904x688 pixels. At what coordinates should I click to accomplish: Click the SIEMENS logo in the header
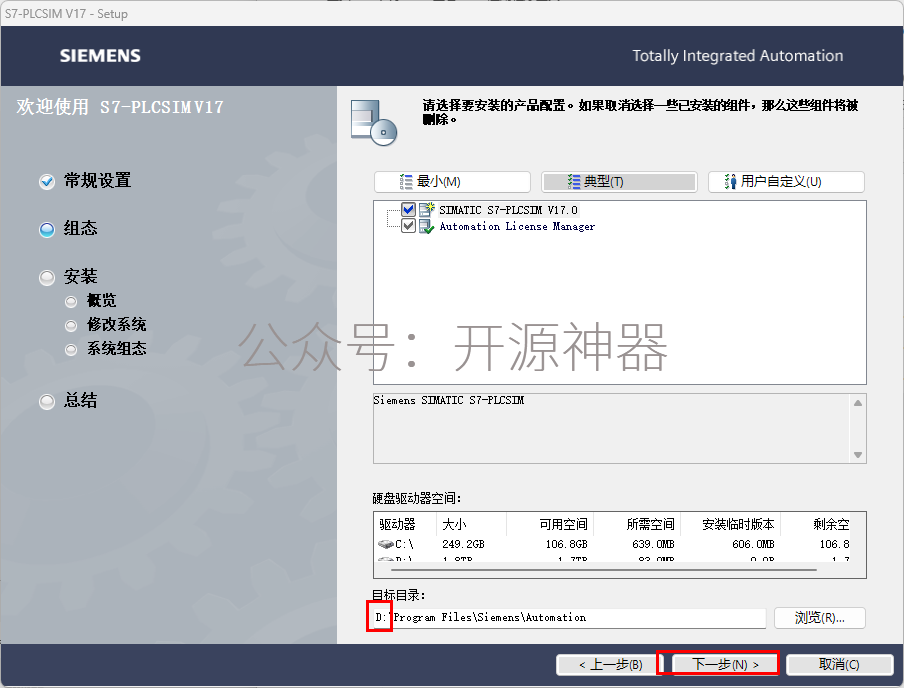[100, 56]
